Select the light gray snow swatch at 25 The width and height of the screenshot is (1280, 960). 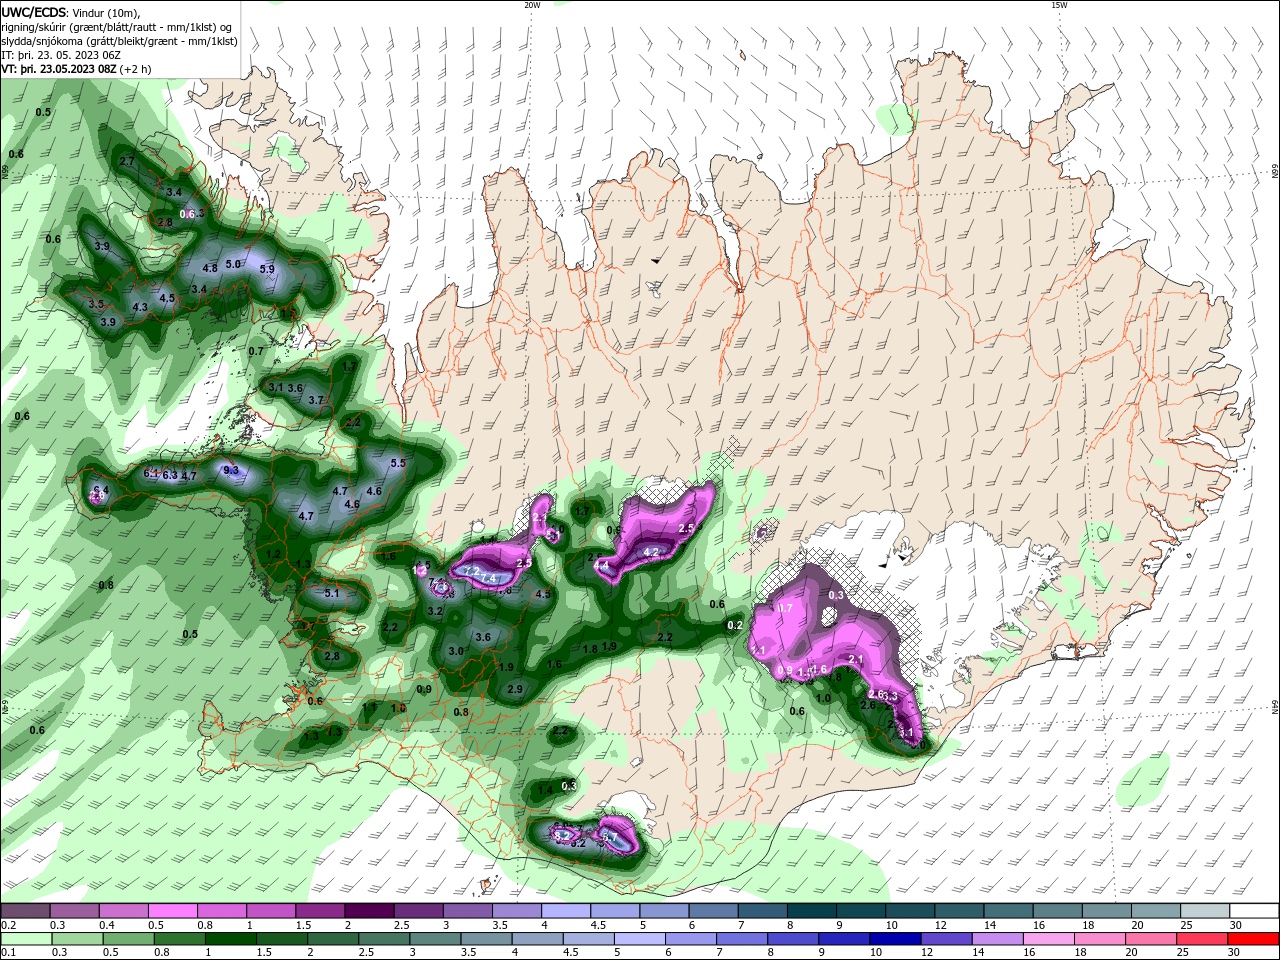pyautogui.click(x=1206, y=911)
